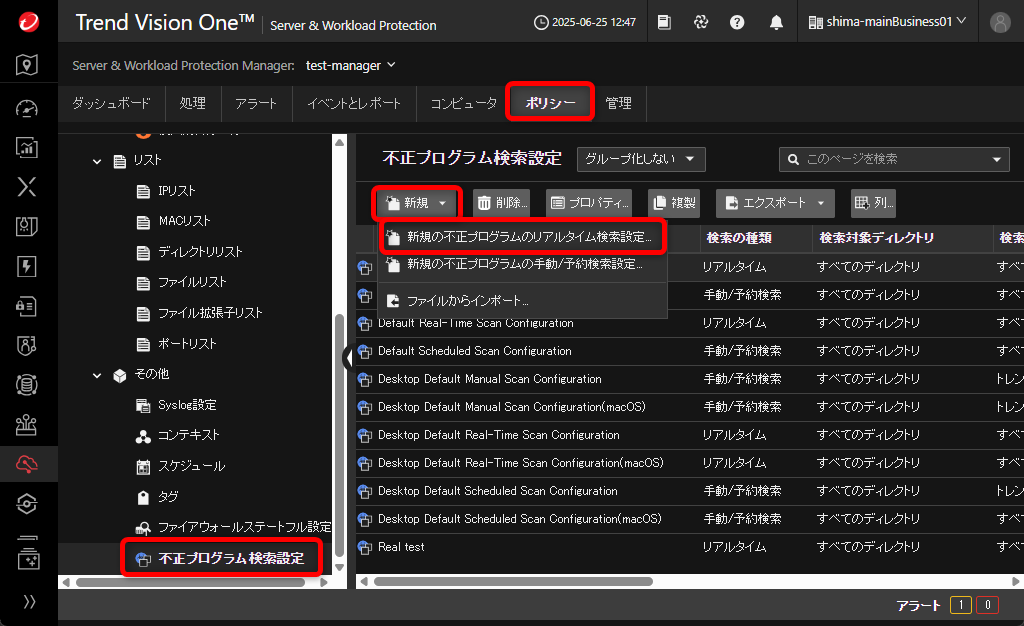Click the alert count badge showing 1
The width and height of the screenshot is (1024, 626).
961,605
